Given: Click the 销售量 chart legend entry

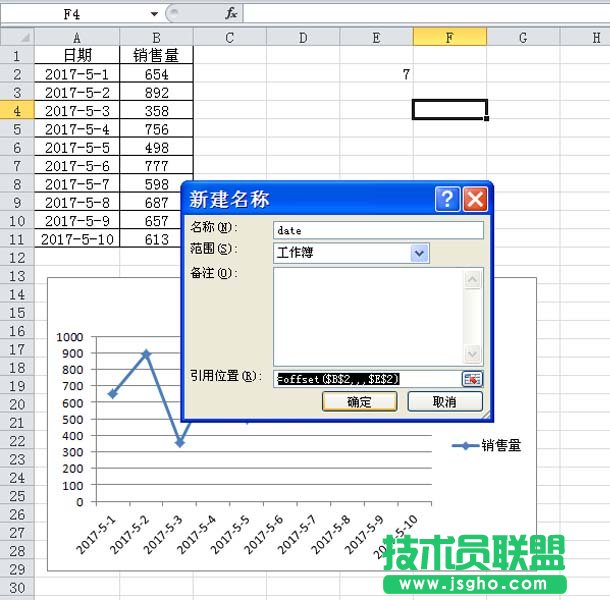Looking at the screenshot, I should pyautogui.click(x=487, y=446).
